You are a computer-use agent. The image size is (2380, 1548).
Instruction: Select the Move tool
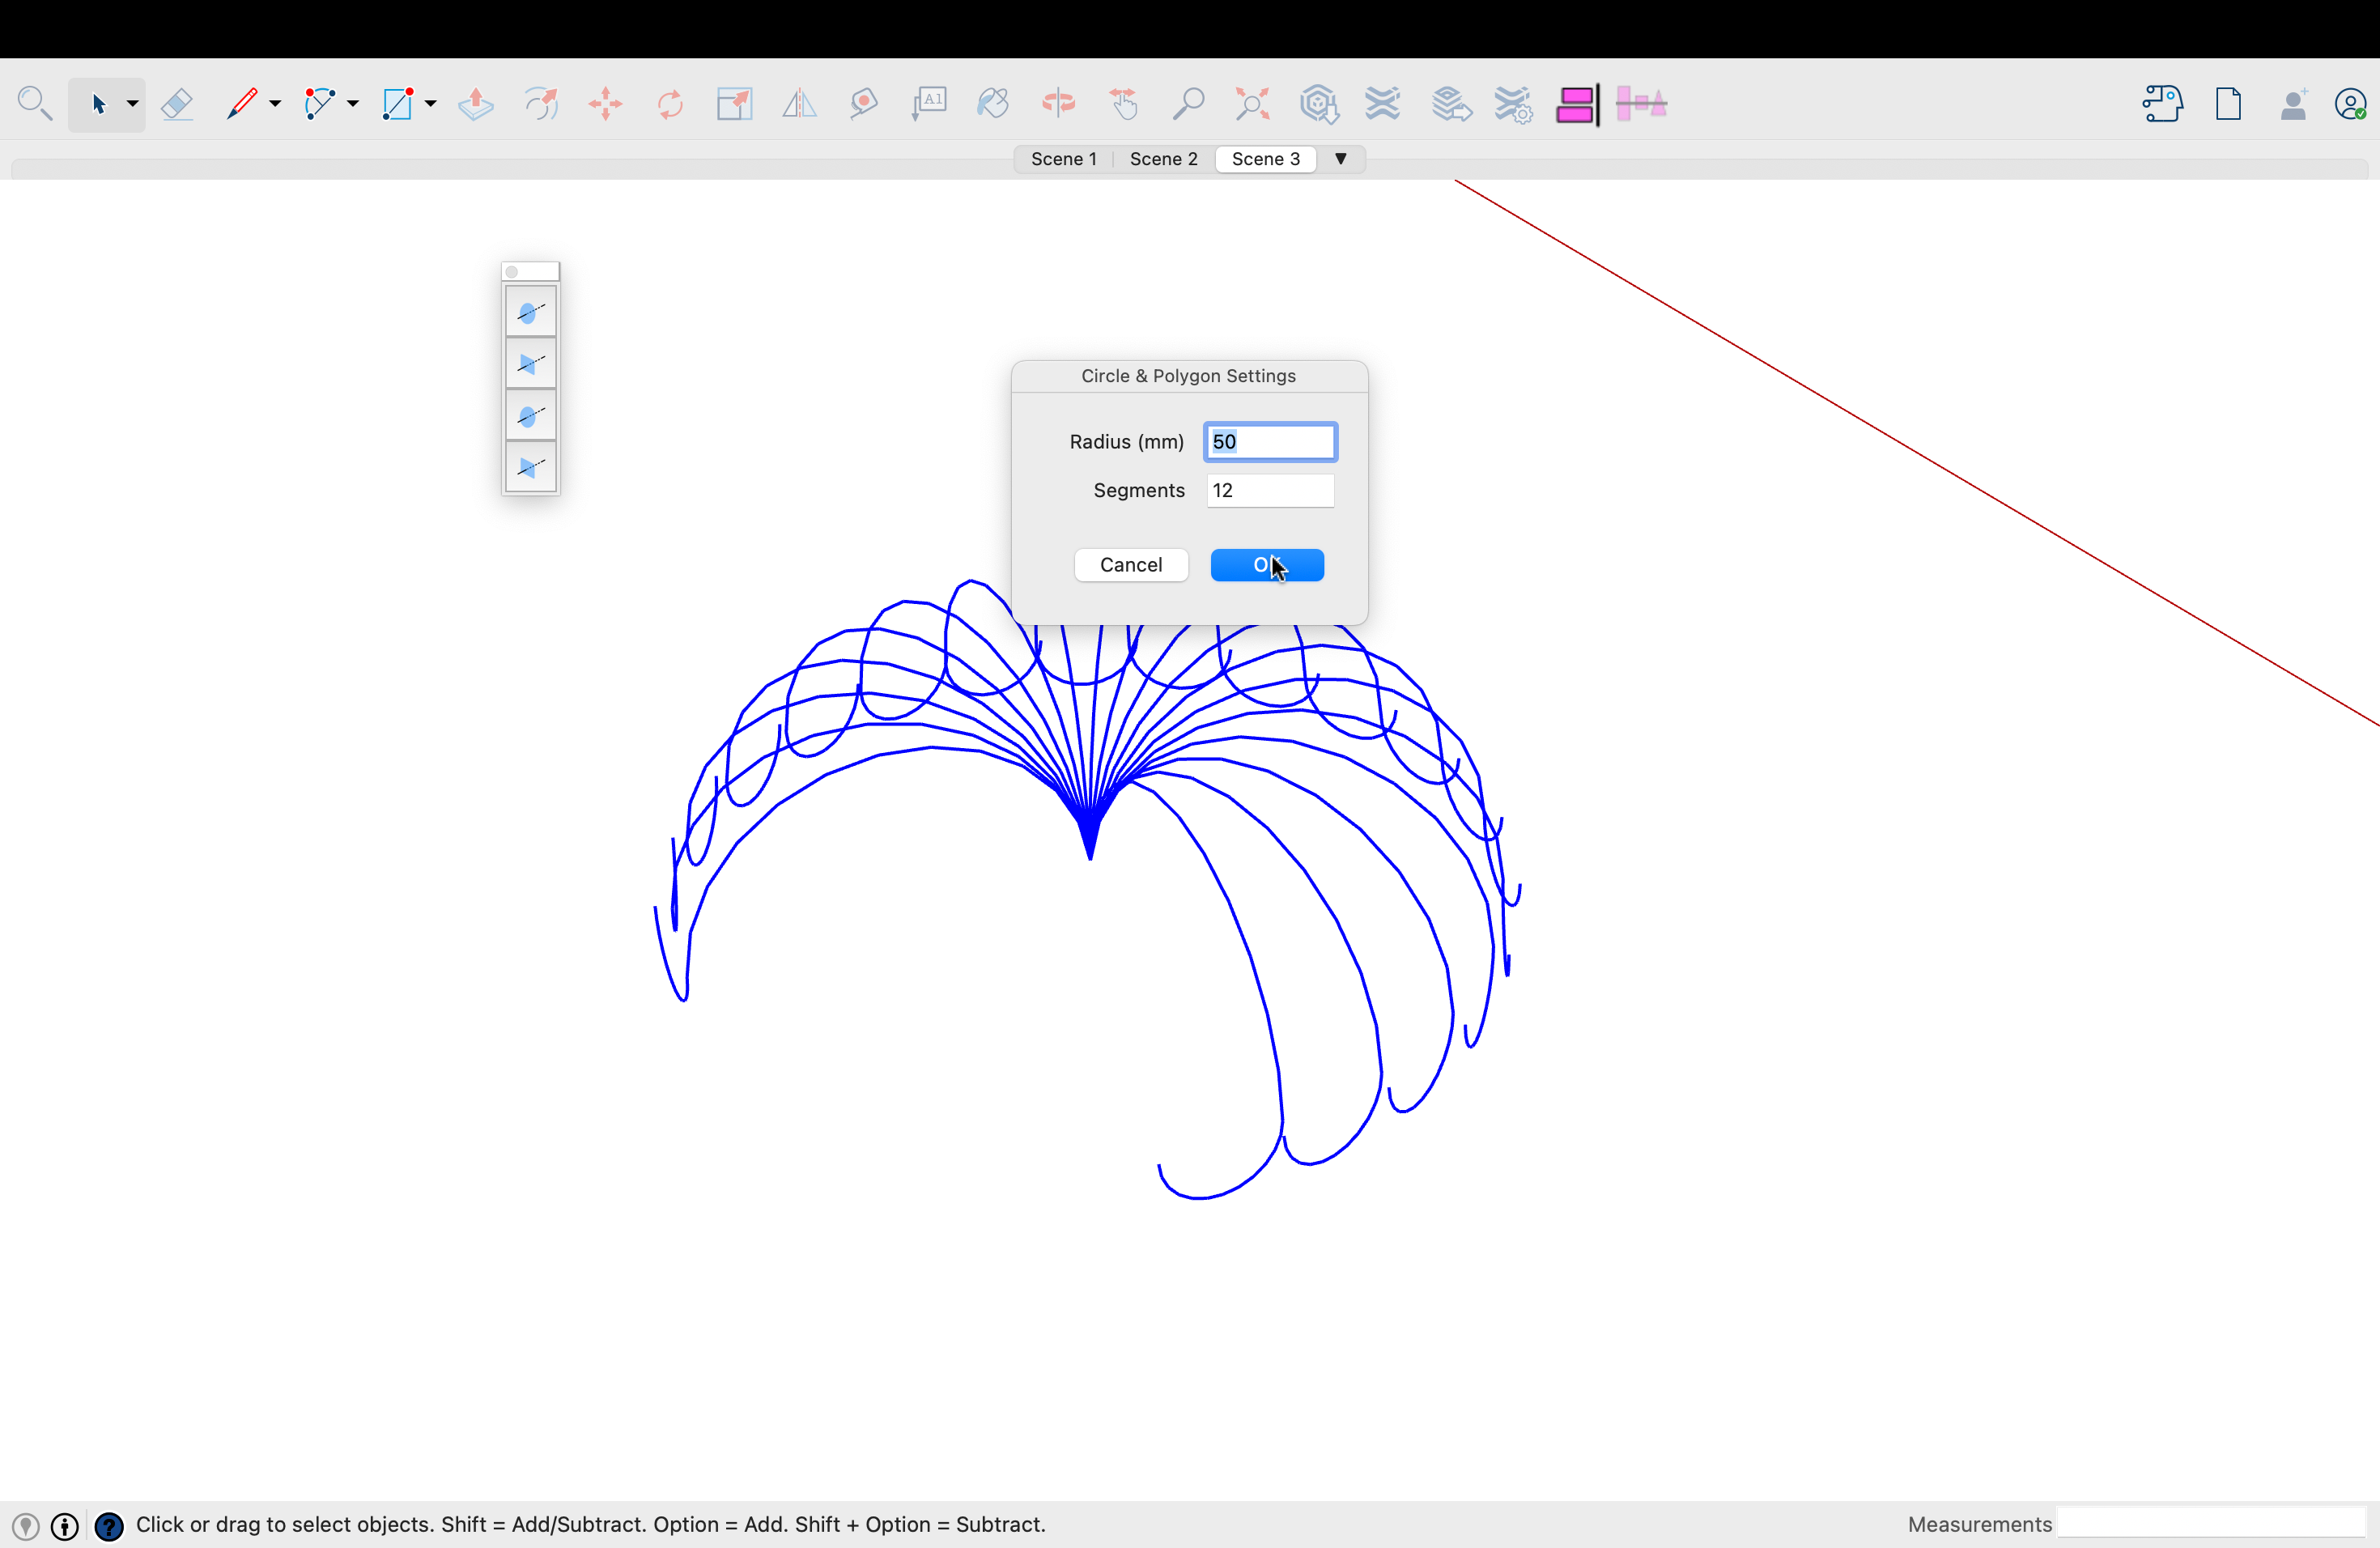[605, 104]
